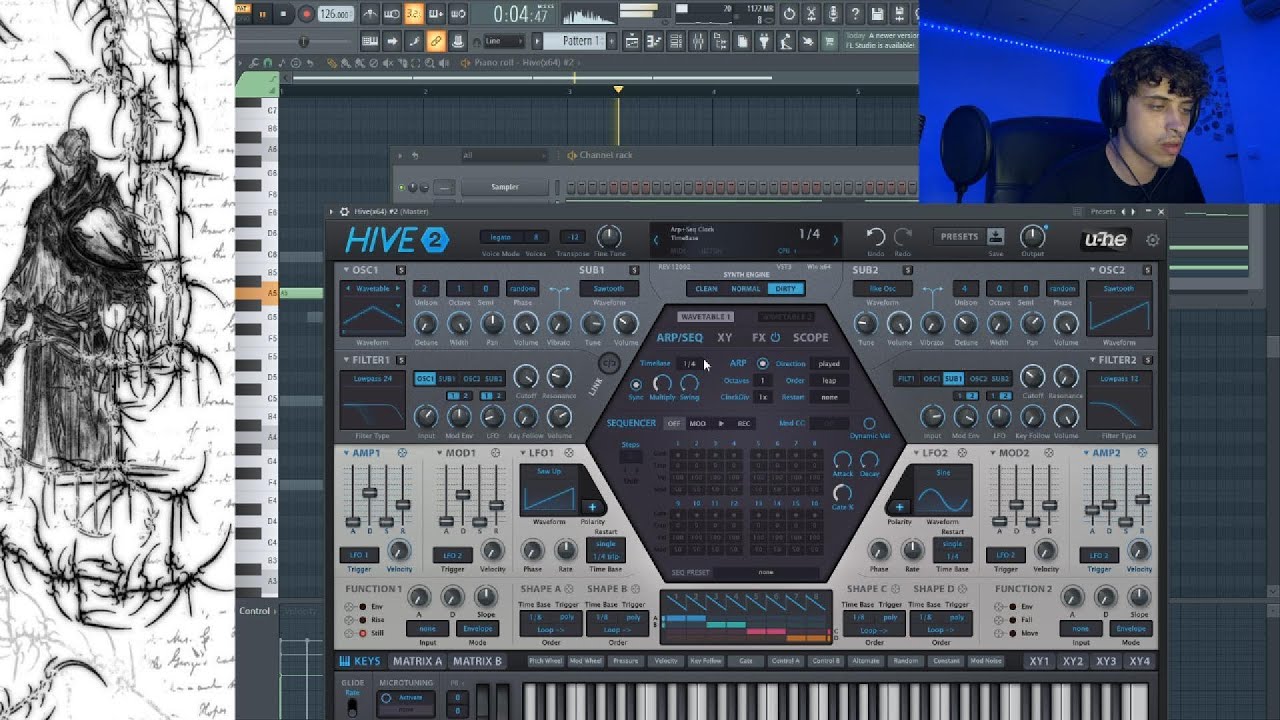The width and height of the screenshot is (1280, 720).
Task: Click the sequencer REC button
Action: coord(744,424)
